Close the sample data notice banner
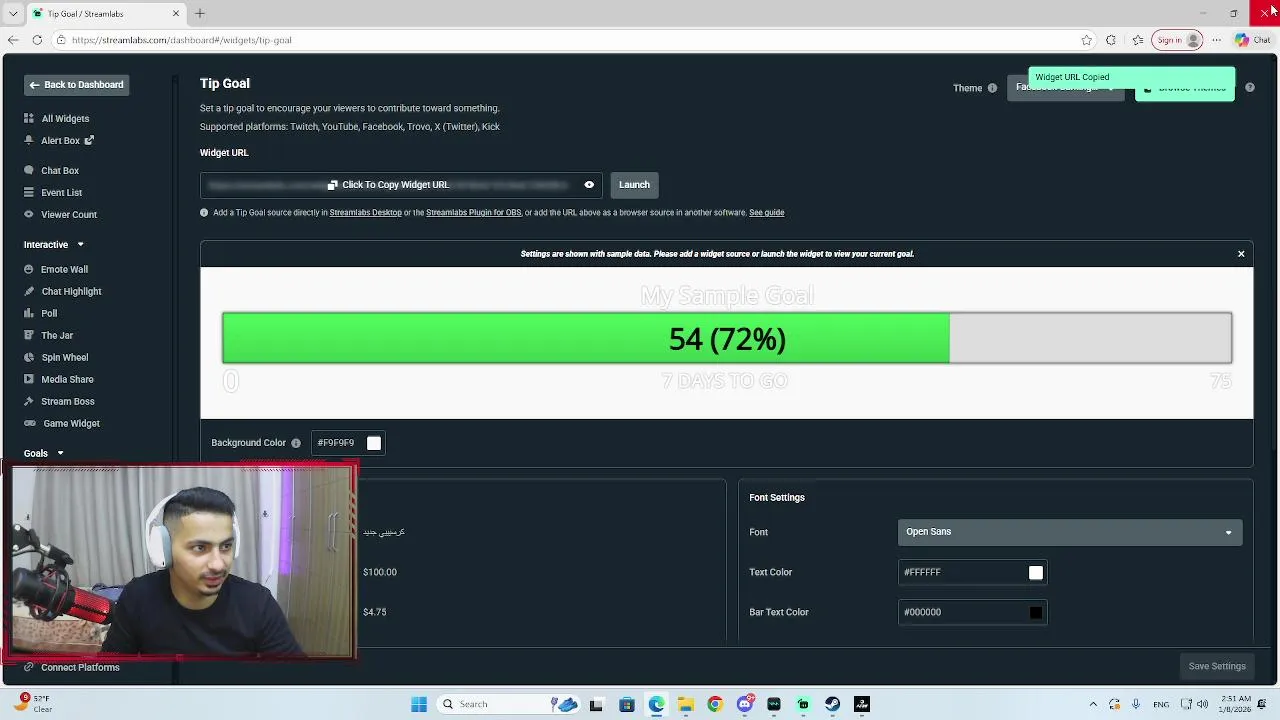 [1241, 254]
